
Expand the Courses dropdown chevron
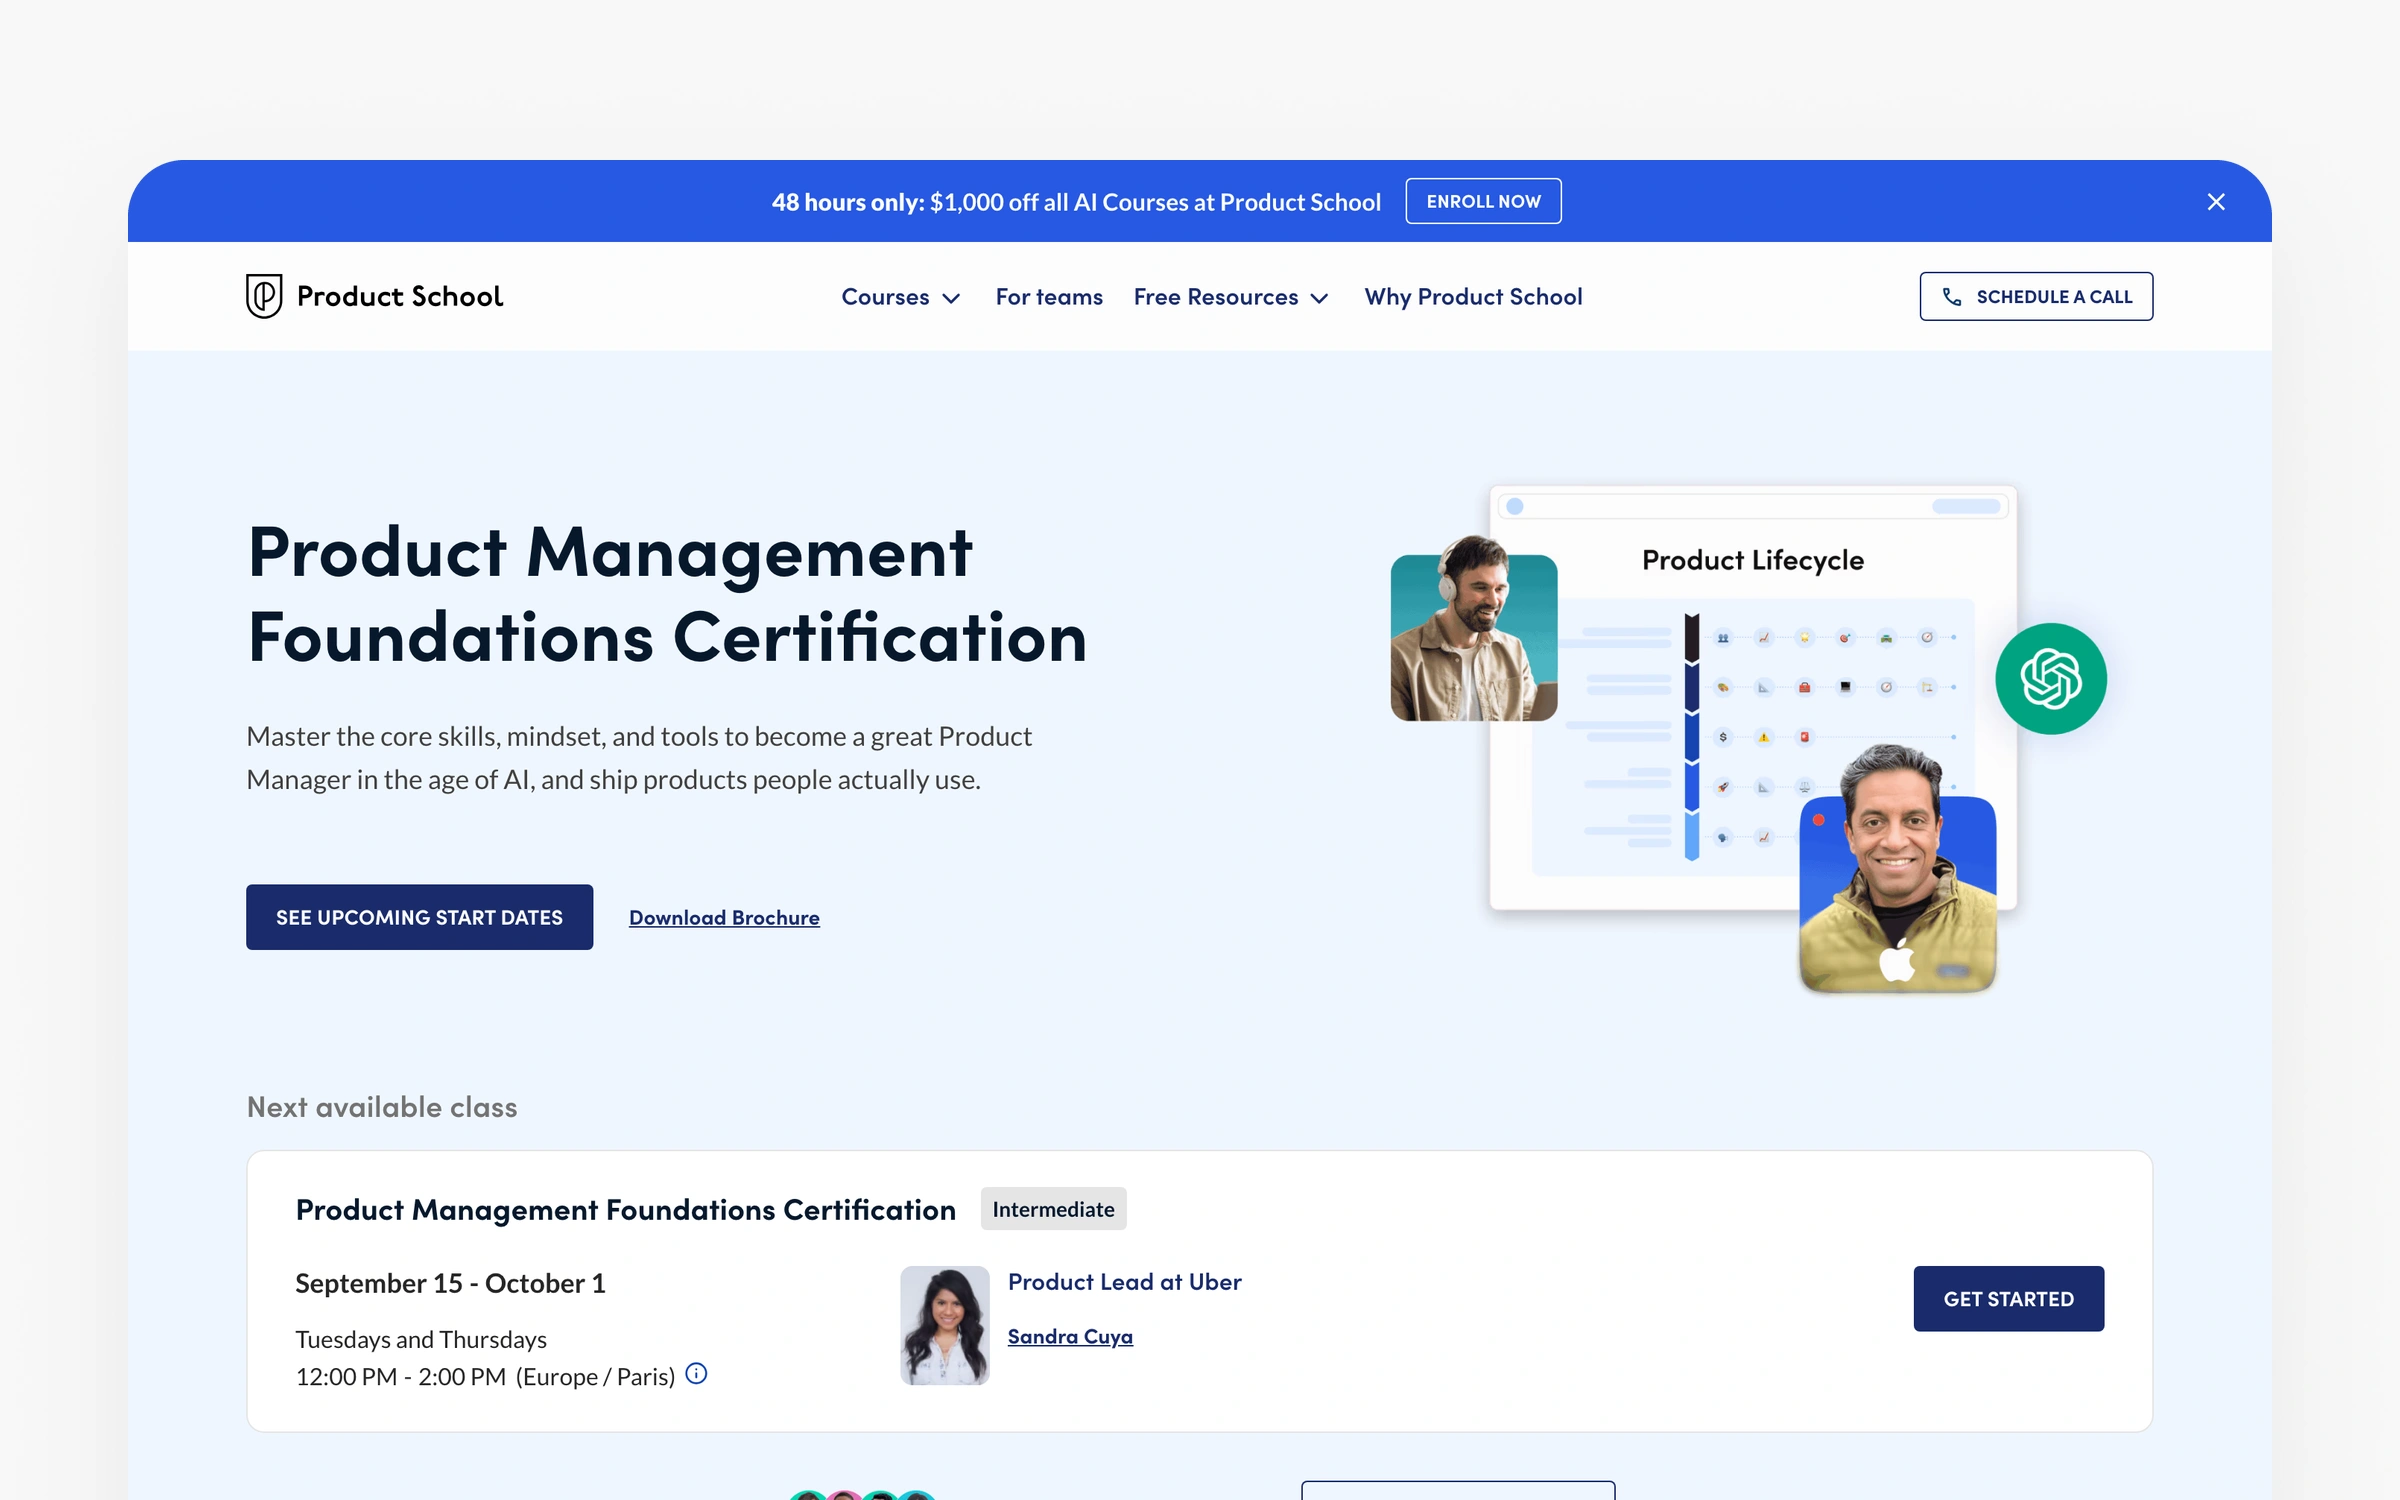coord(951,298)
